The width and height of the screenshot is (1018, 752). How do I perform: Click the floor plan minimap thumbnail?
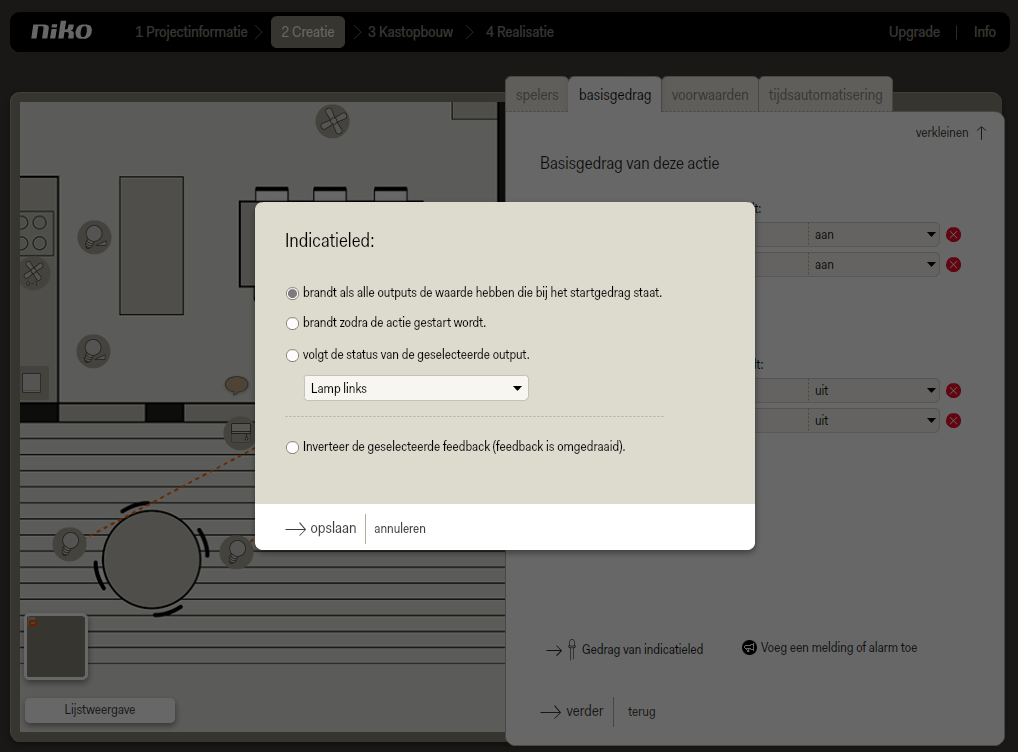pyautogui.click(x=56, y=647)
